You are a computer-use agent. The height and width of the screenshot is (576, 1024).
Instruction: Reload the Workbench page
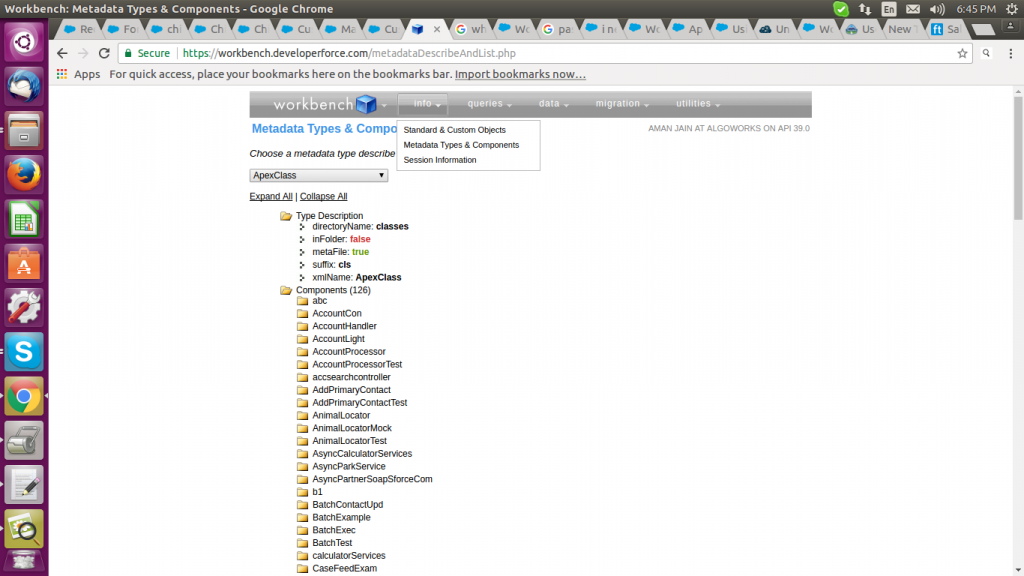click(104, 54)
